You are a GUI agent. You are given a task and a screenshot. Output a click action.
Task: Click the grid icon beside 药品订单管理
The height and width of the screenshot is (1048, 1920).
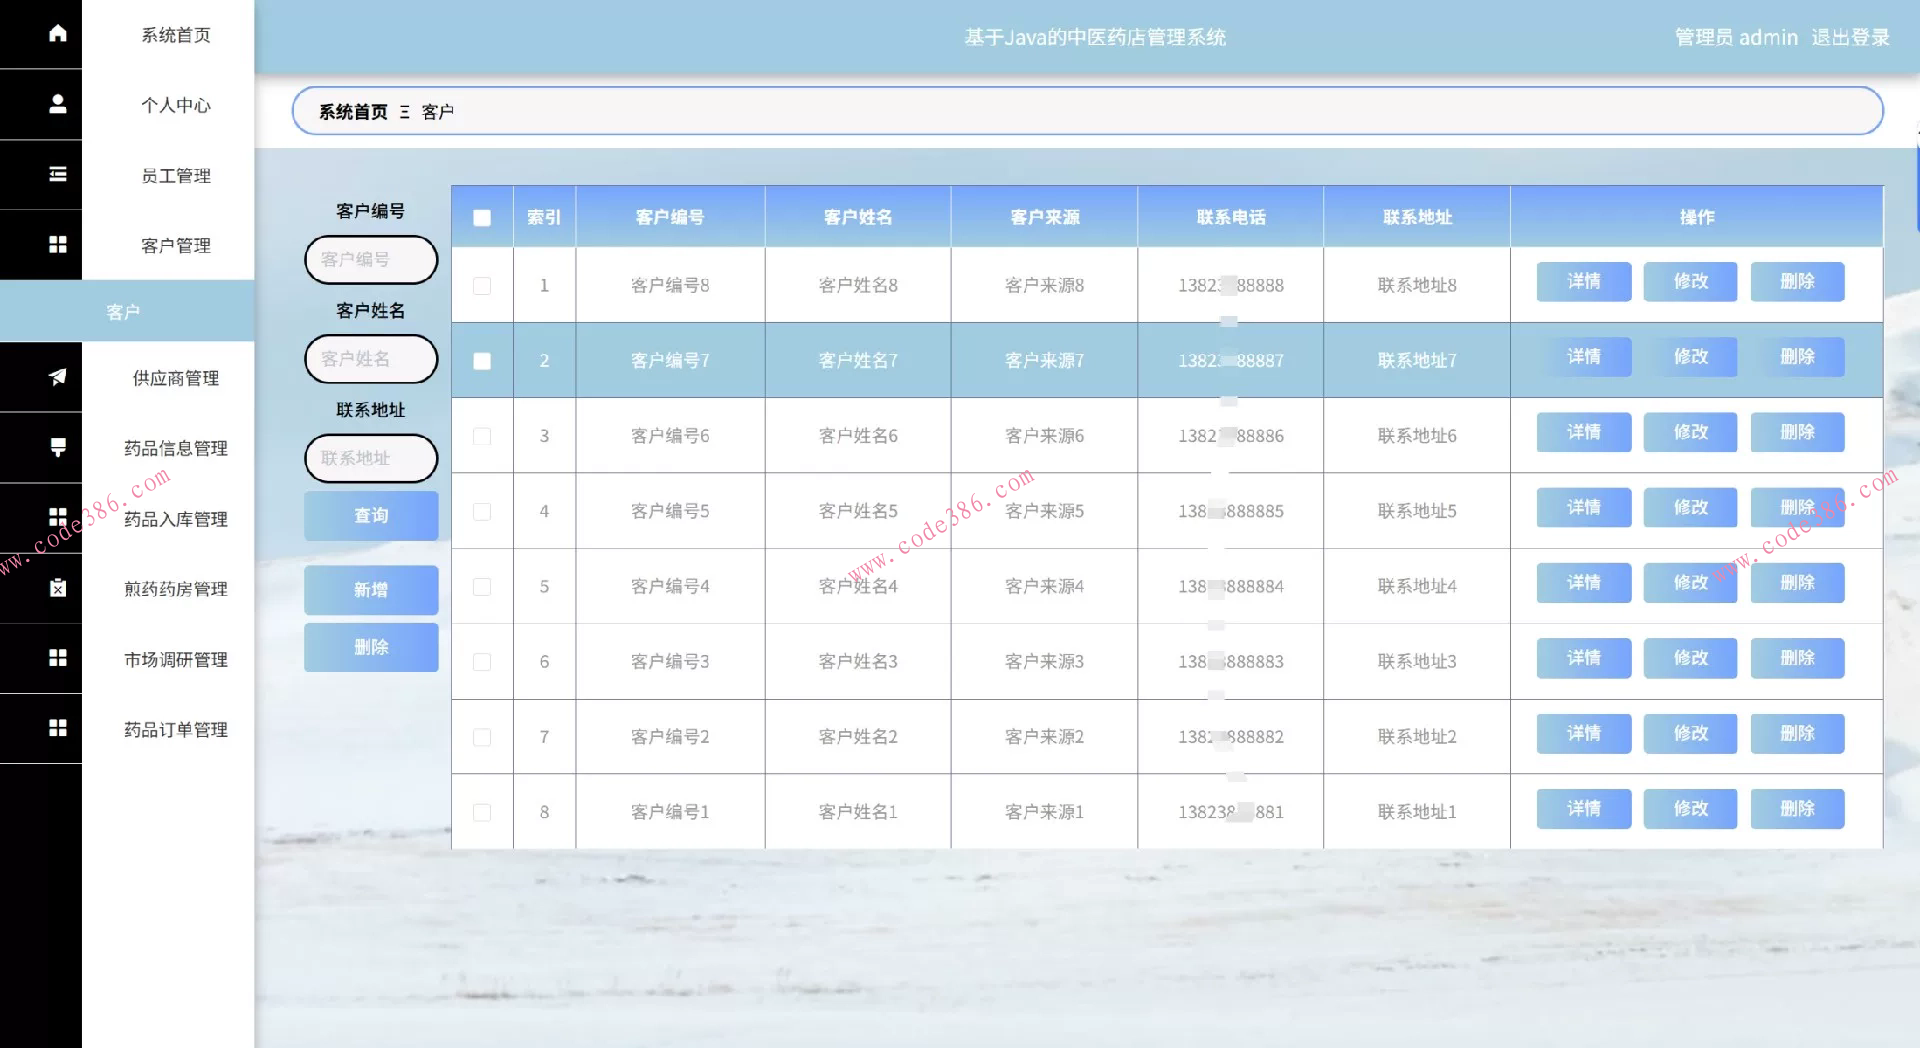58,728
